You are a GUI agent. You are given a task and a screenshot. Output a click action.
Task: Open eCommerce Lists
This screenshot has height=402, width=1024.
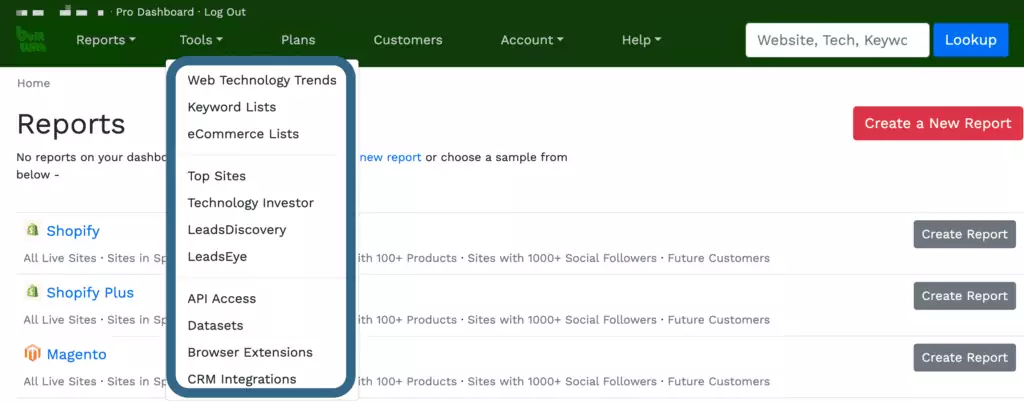(243, 134)
